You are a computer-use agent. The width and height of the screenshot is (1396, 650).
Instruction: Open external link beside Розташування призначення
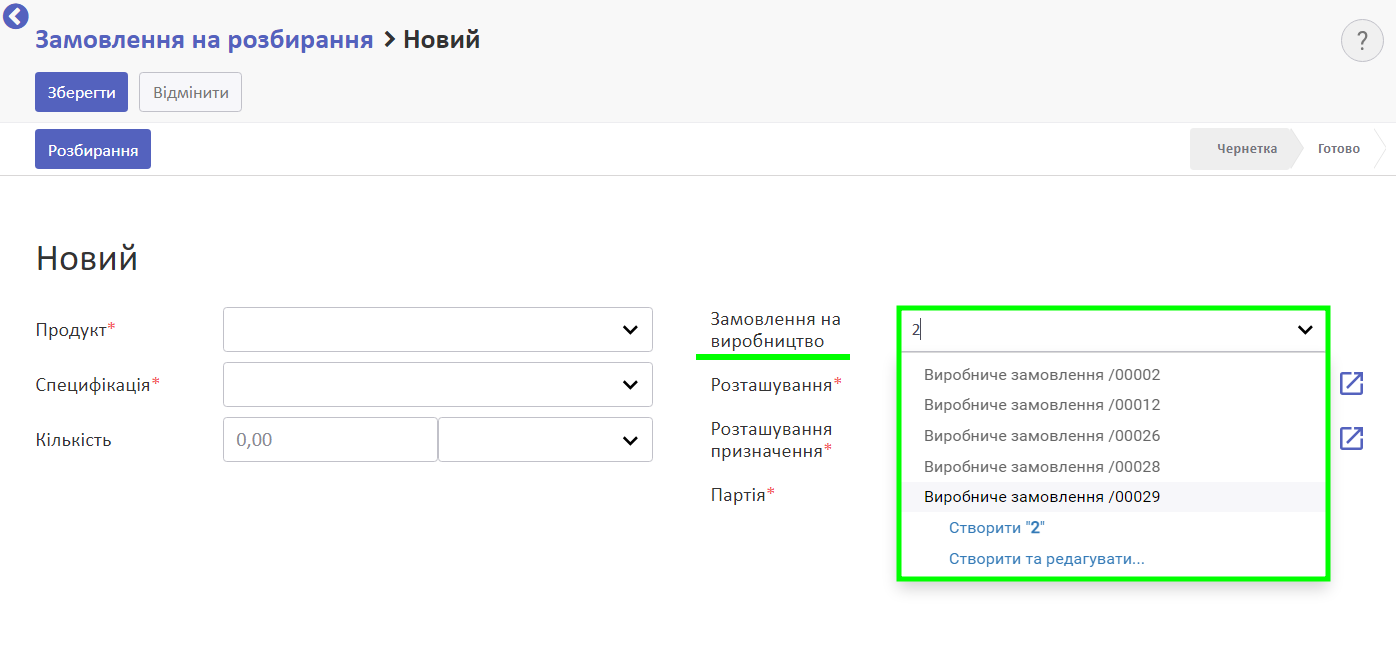click(1351, 439)
